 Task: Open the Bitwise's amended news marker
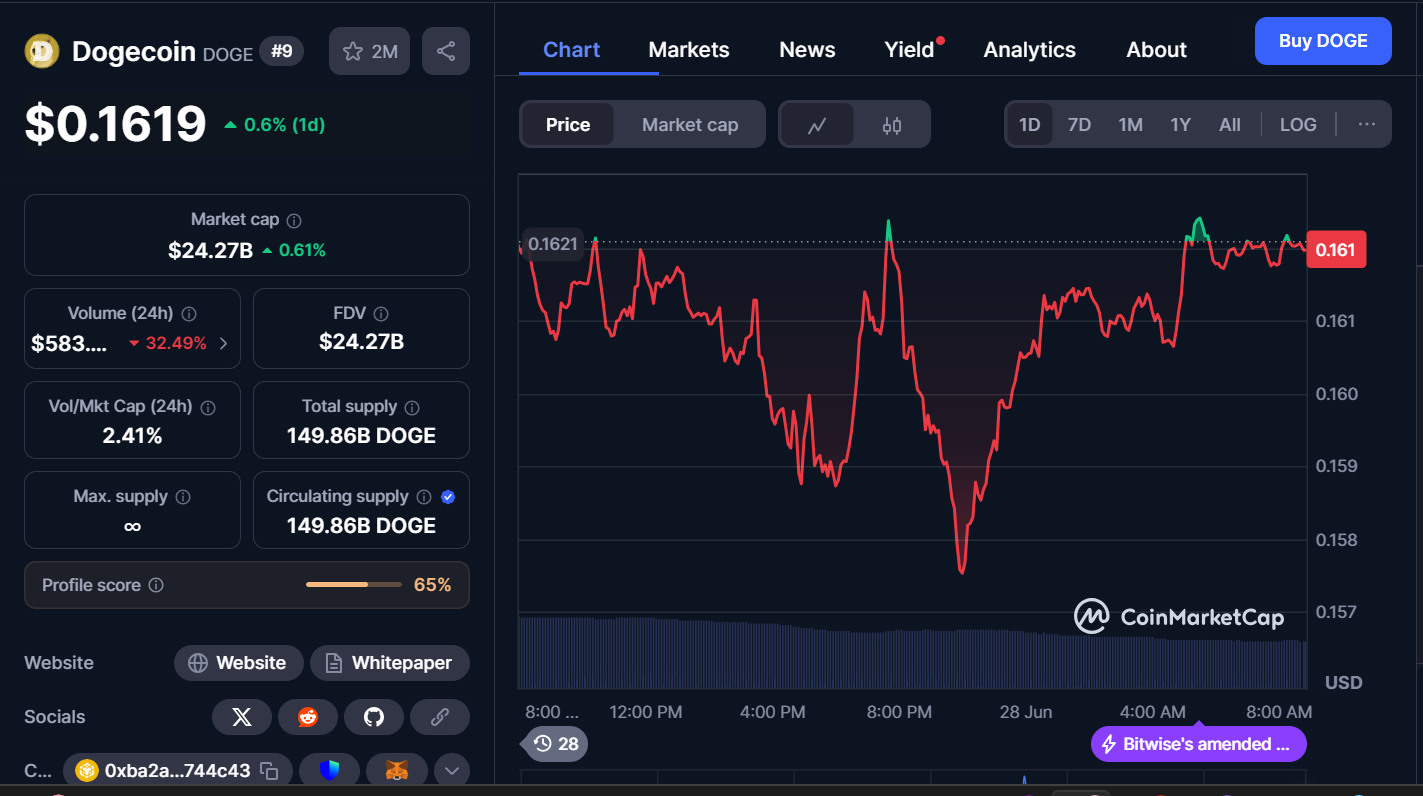(x=1199, y=744)
